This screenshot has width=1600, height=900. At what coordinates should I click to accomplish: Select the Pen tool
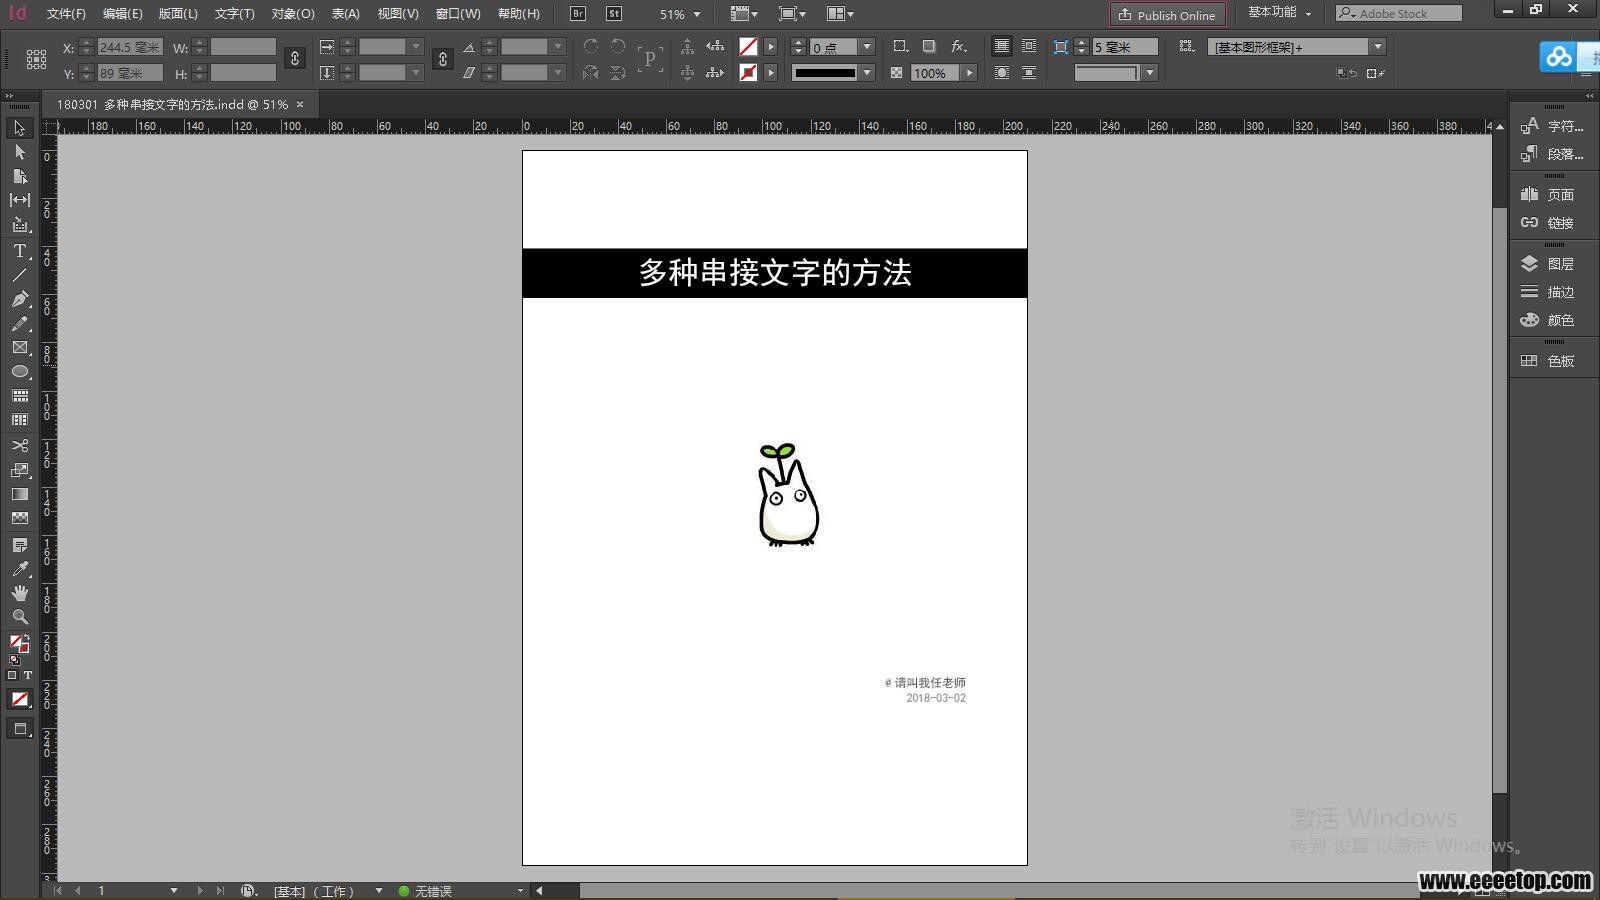point(19,299)
